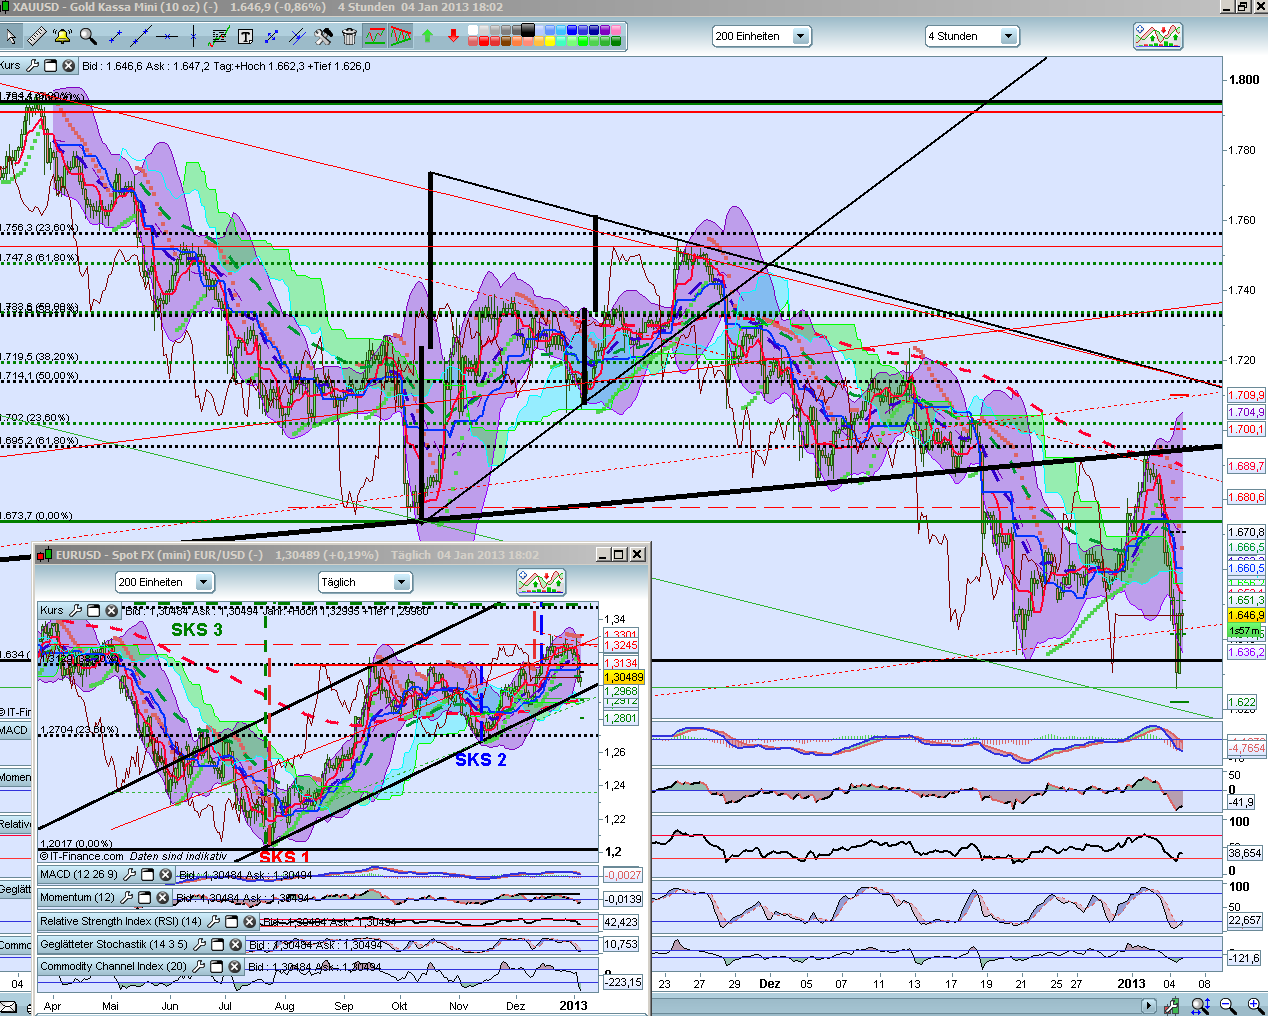Screen dimensions: 1268x1016
Task: Open the alarm bell alert tool
Action: coord(62,37)
